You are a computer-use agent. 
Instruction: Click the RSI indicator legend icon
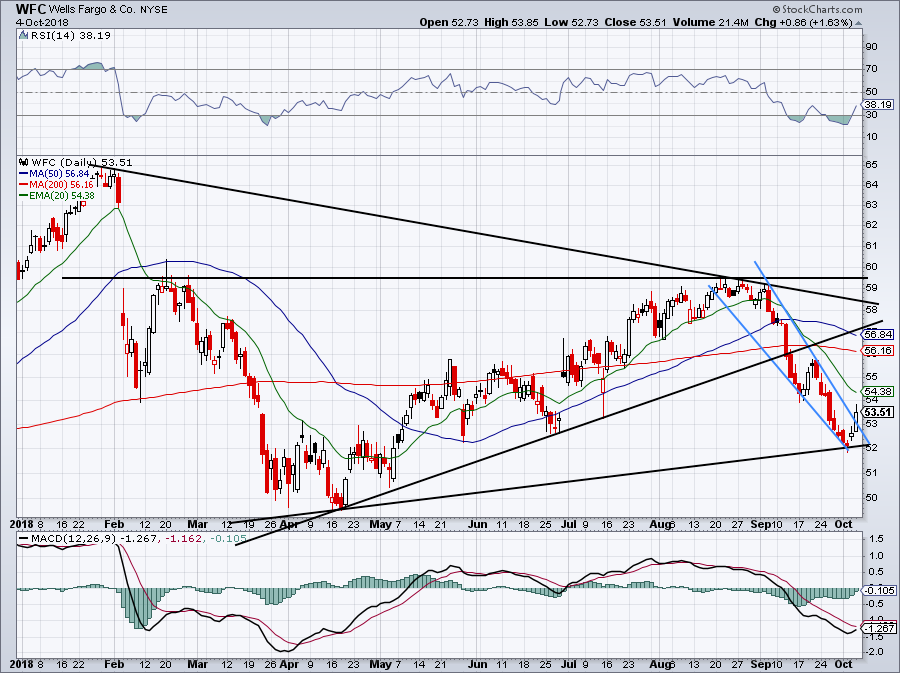point(24,35)
